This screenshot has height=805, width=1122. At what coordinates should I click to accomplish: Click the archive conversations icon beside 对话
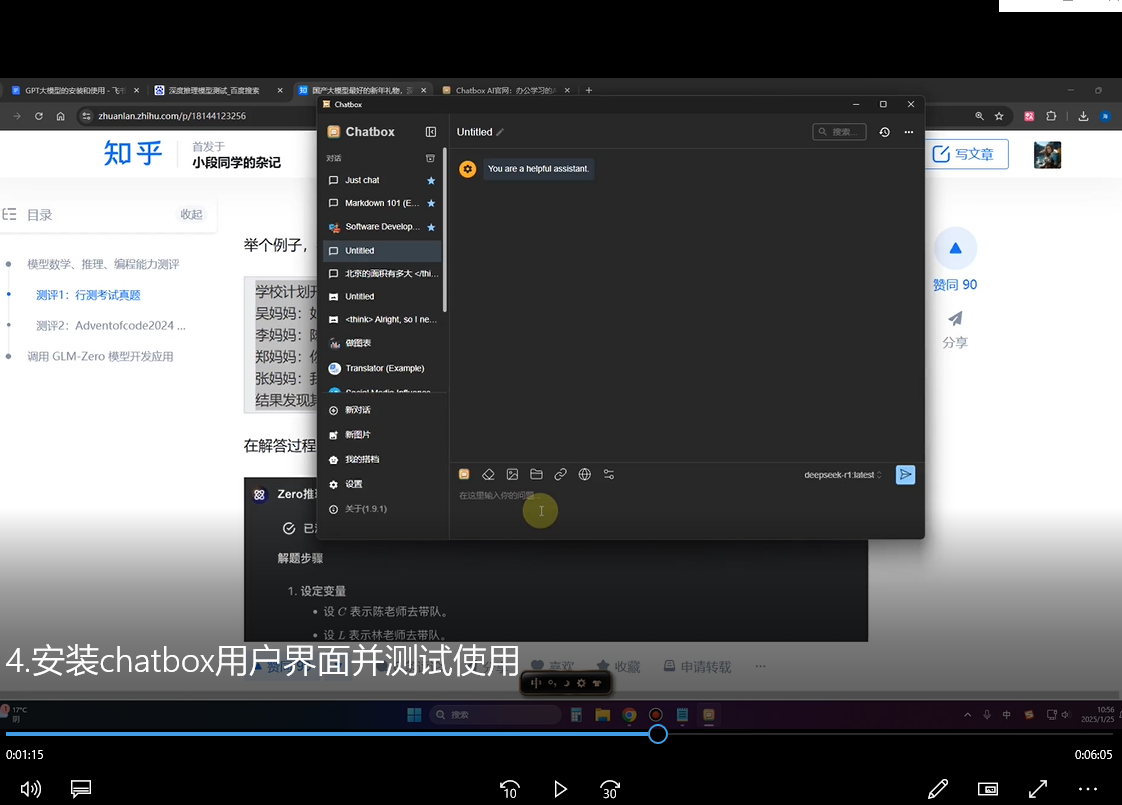[430, 158]
